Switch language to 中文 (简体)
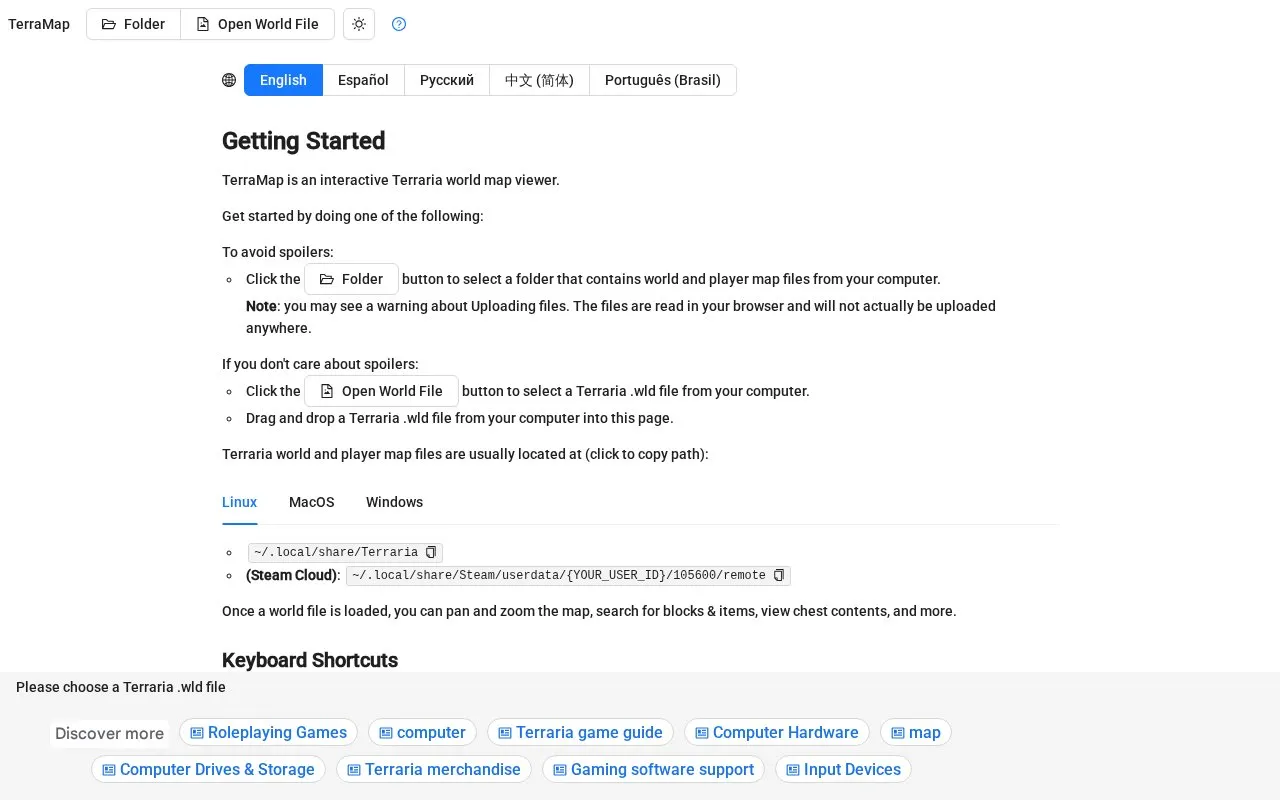The image size is (1280, 800). (x=539, y=80)
